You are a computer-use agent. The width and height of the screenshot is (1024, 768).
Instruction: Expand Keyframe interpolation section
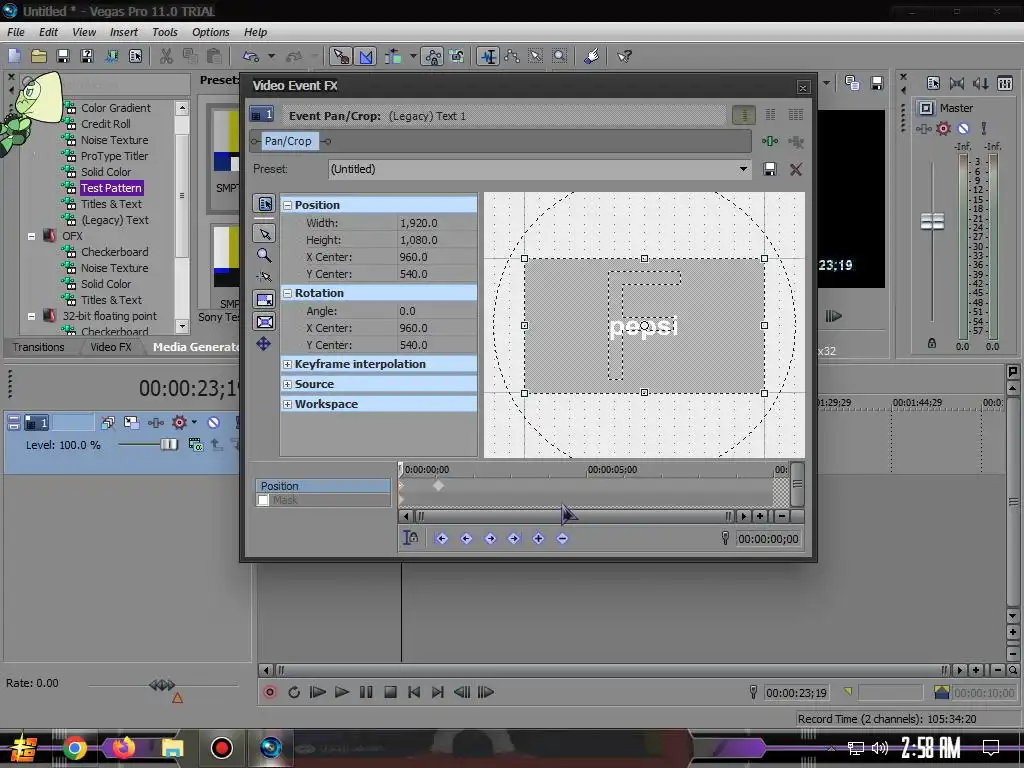click(287, 364)
